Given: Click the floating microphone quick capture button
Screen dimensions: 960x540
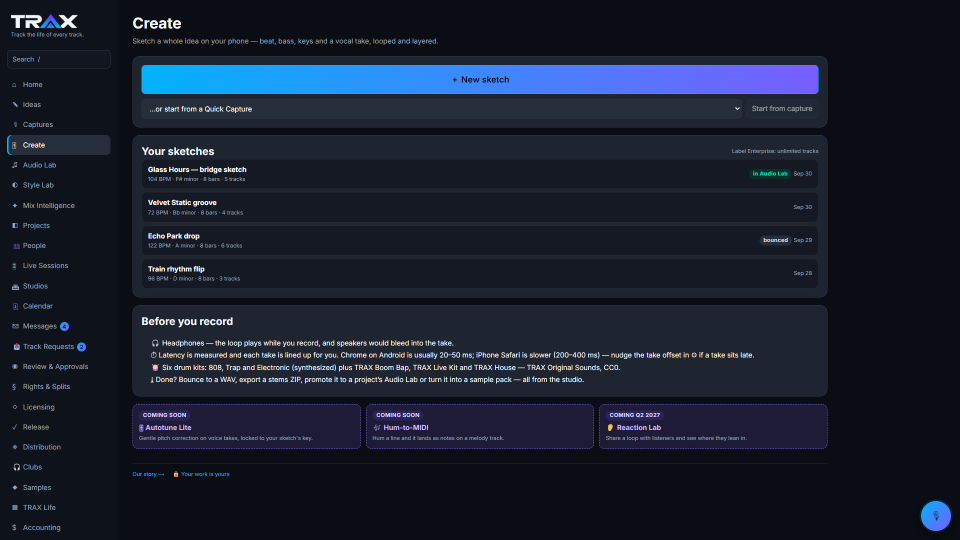Looking at the screenshot, I should click(x=936, y=516).
